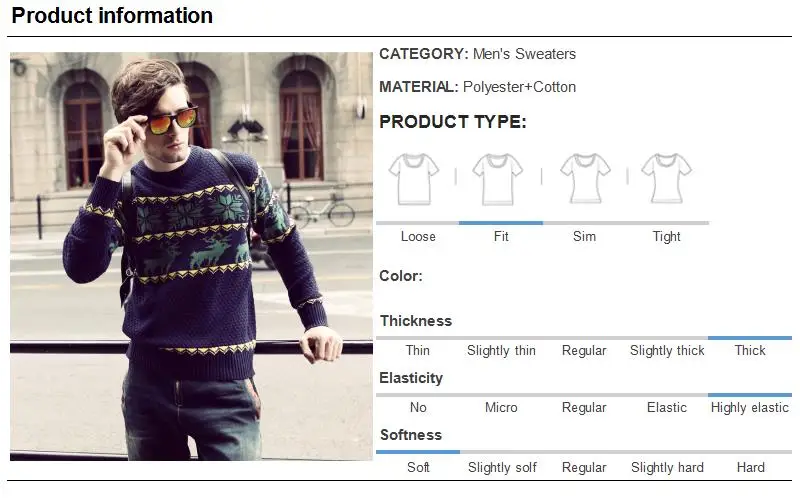Click the Slightly solf softness option
This screenshot has width=800, height=503.
point(502,467)
